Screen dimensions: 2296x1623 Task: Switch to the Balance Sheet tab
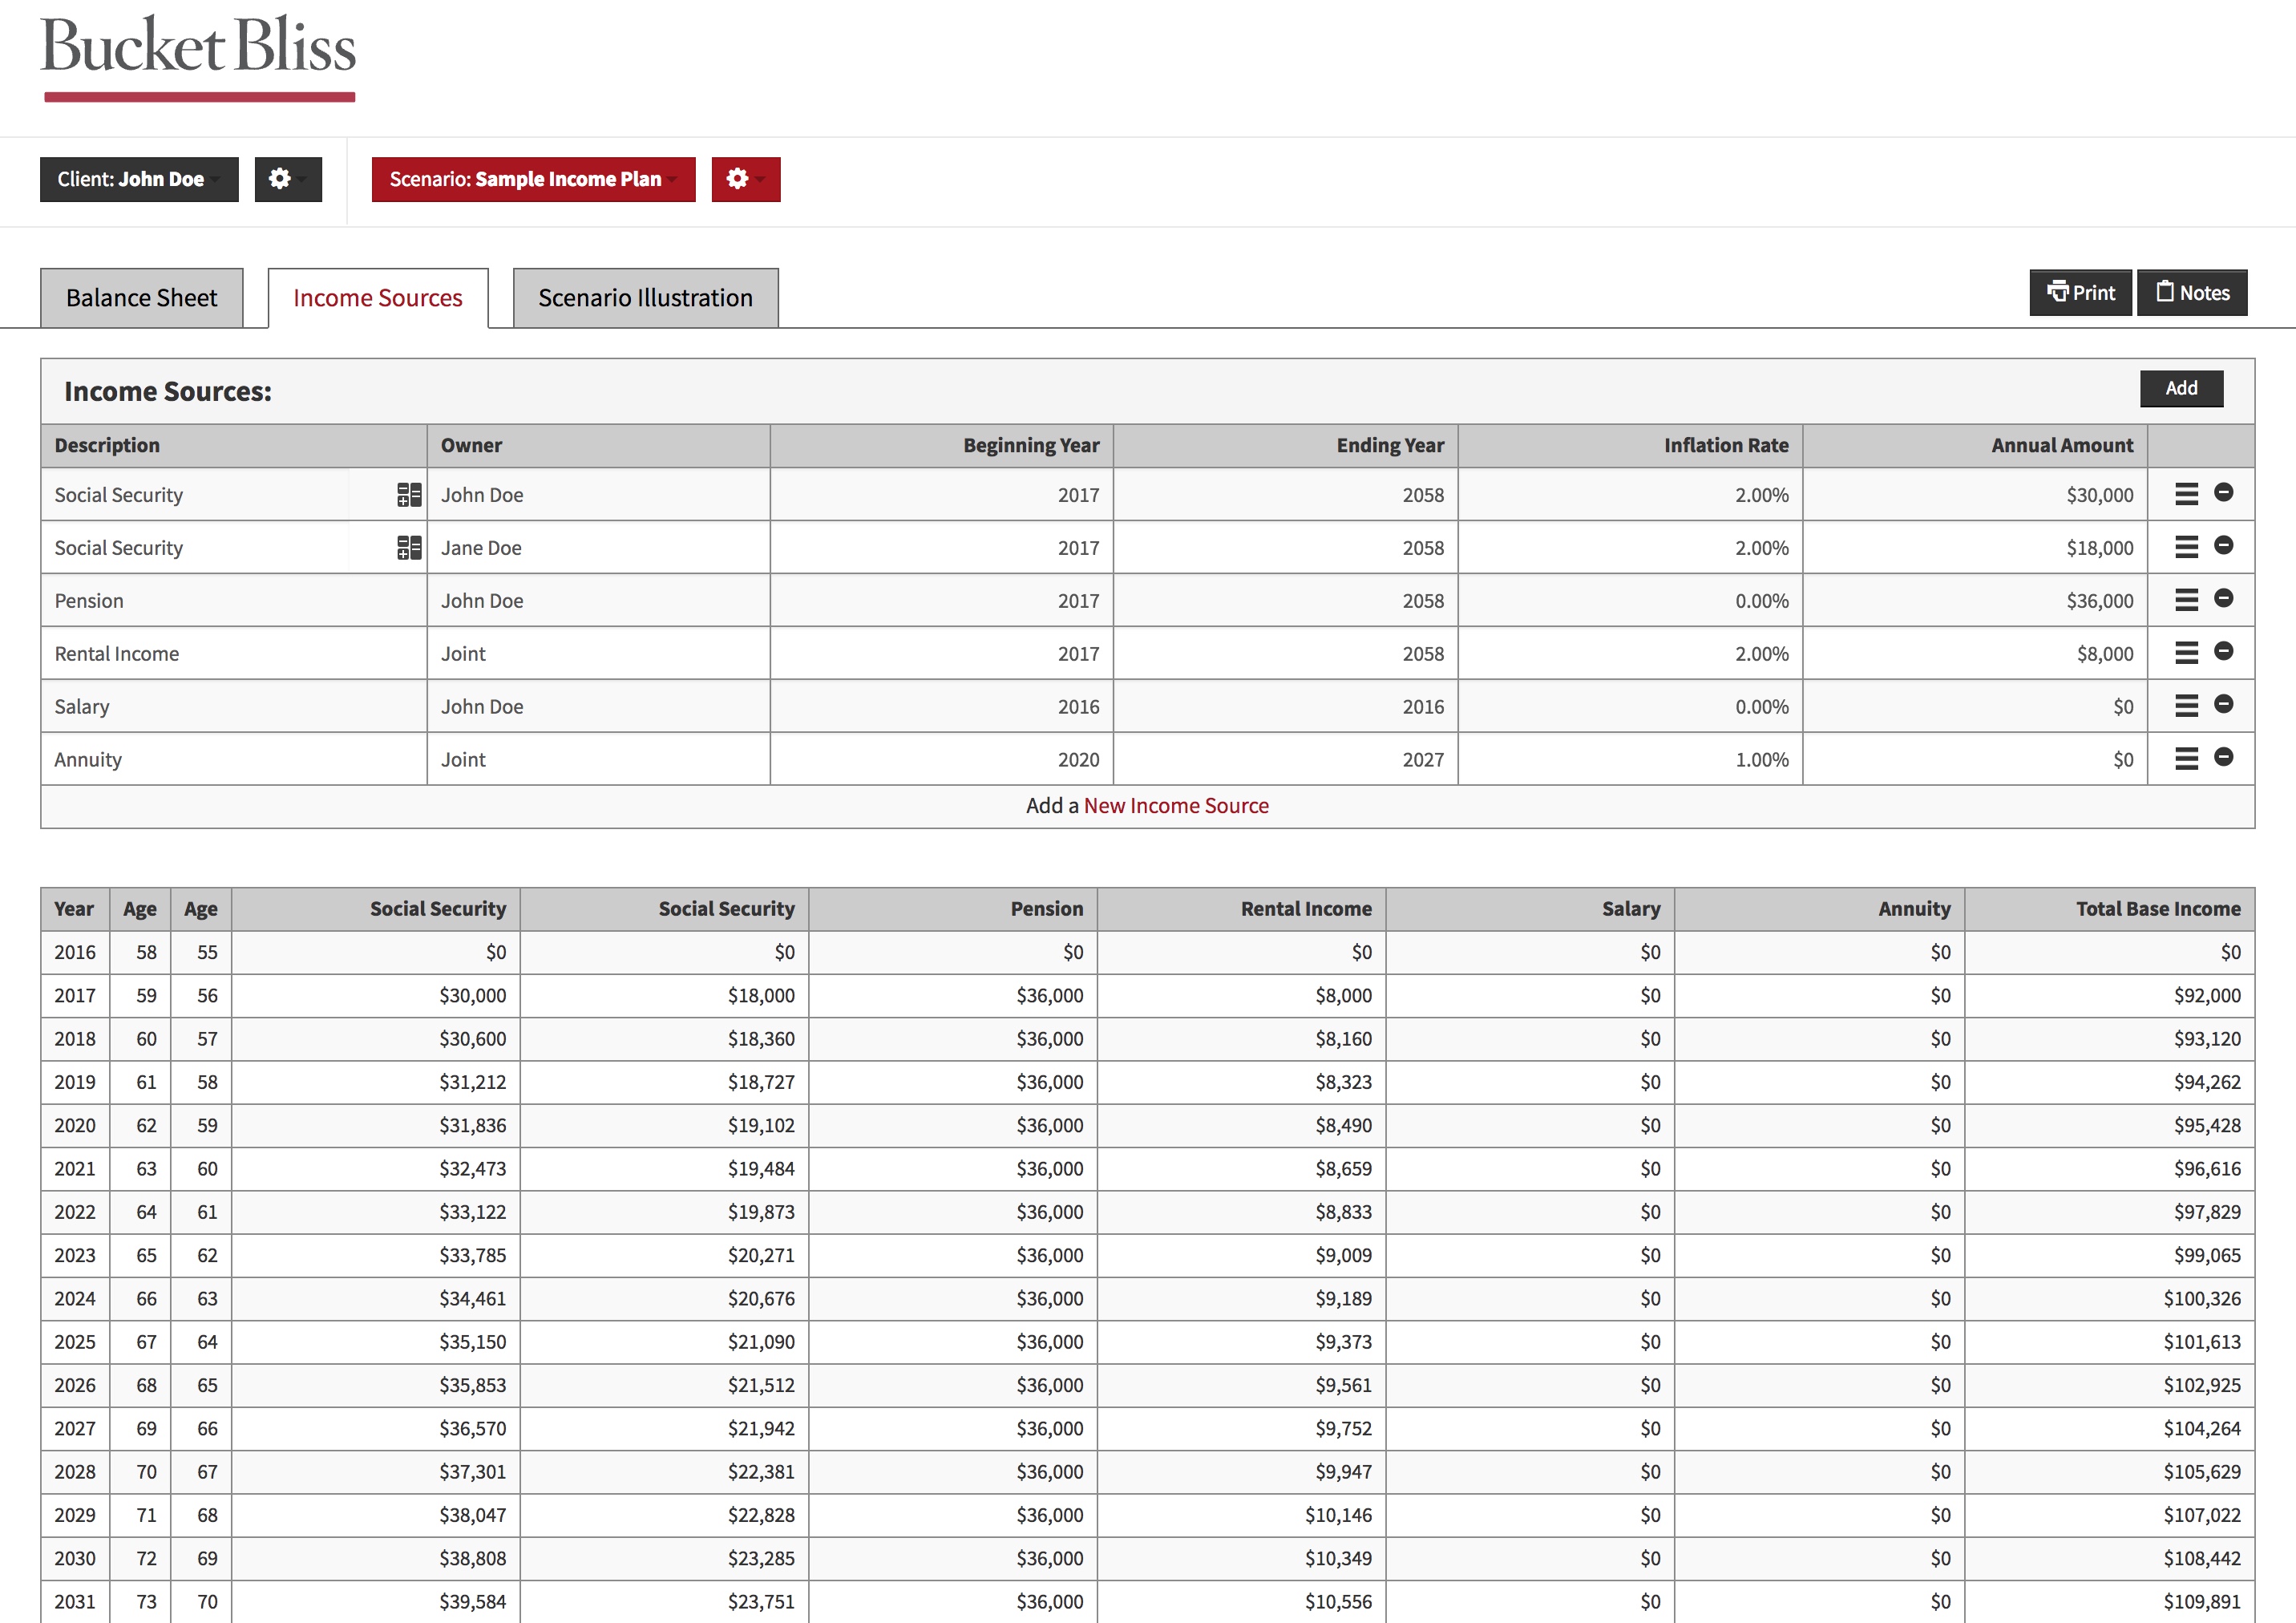click(141, 297)
